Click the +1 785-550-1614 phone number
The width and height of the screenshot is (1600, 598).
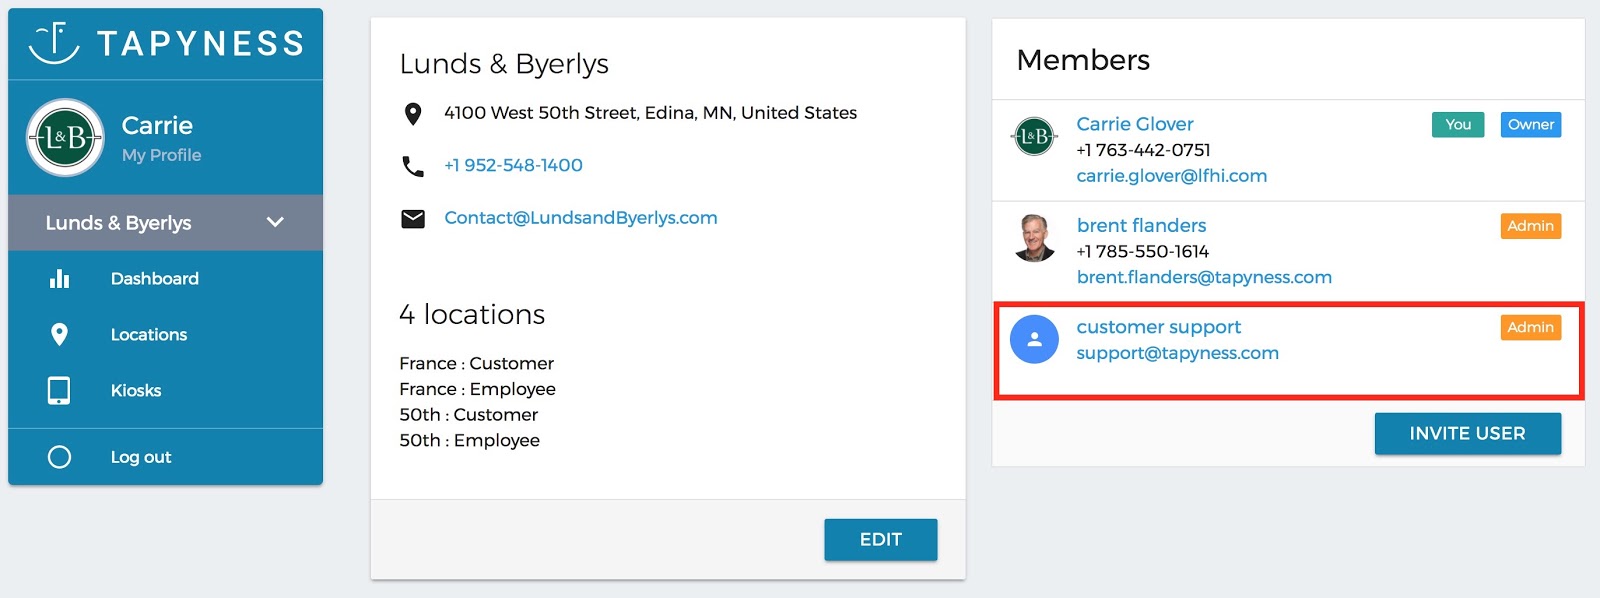tap(1142, 251)
